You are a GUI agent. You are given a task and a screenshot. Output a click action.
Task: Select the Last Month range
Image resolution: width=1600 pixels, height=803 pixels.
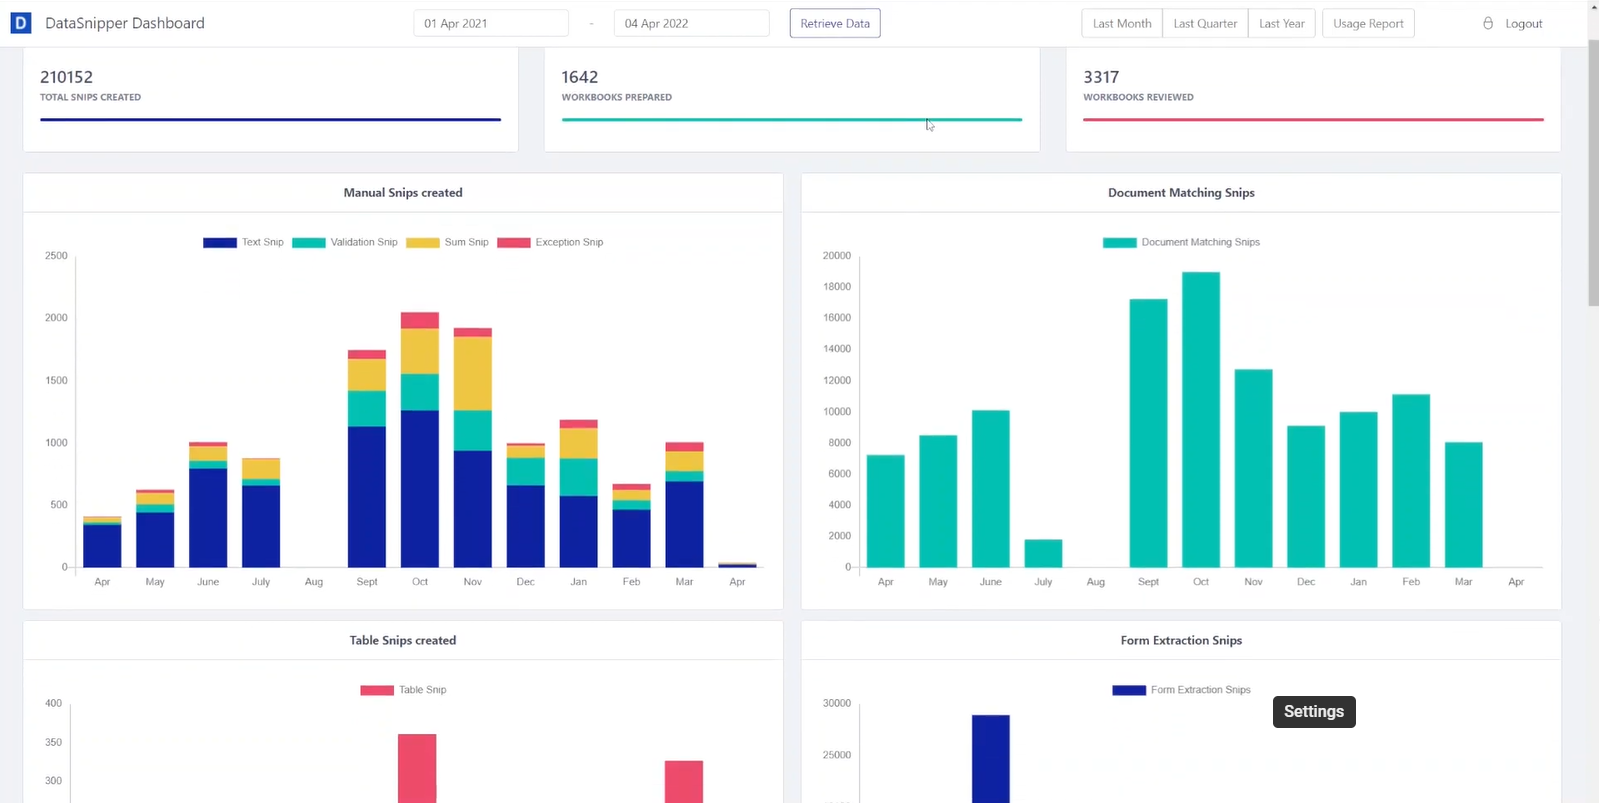point(1122,23)
